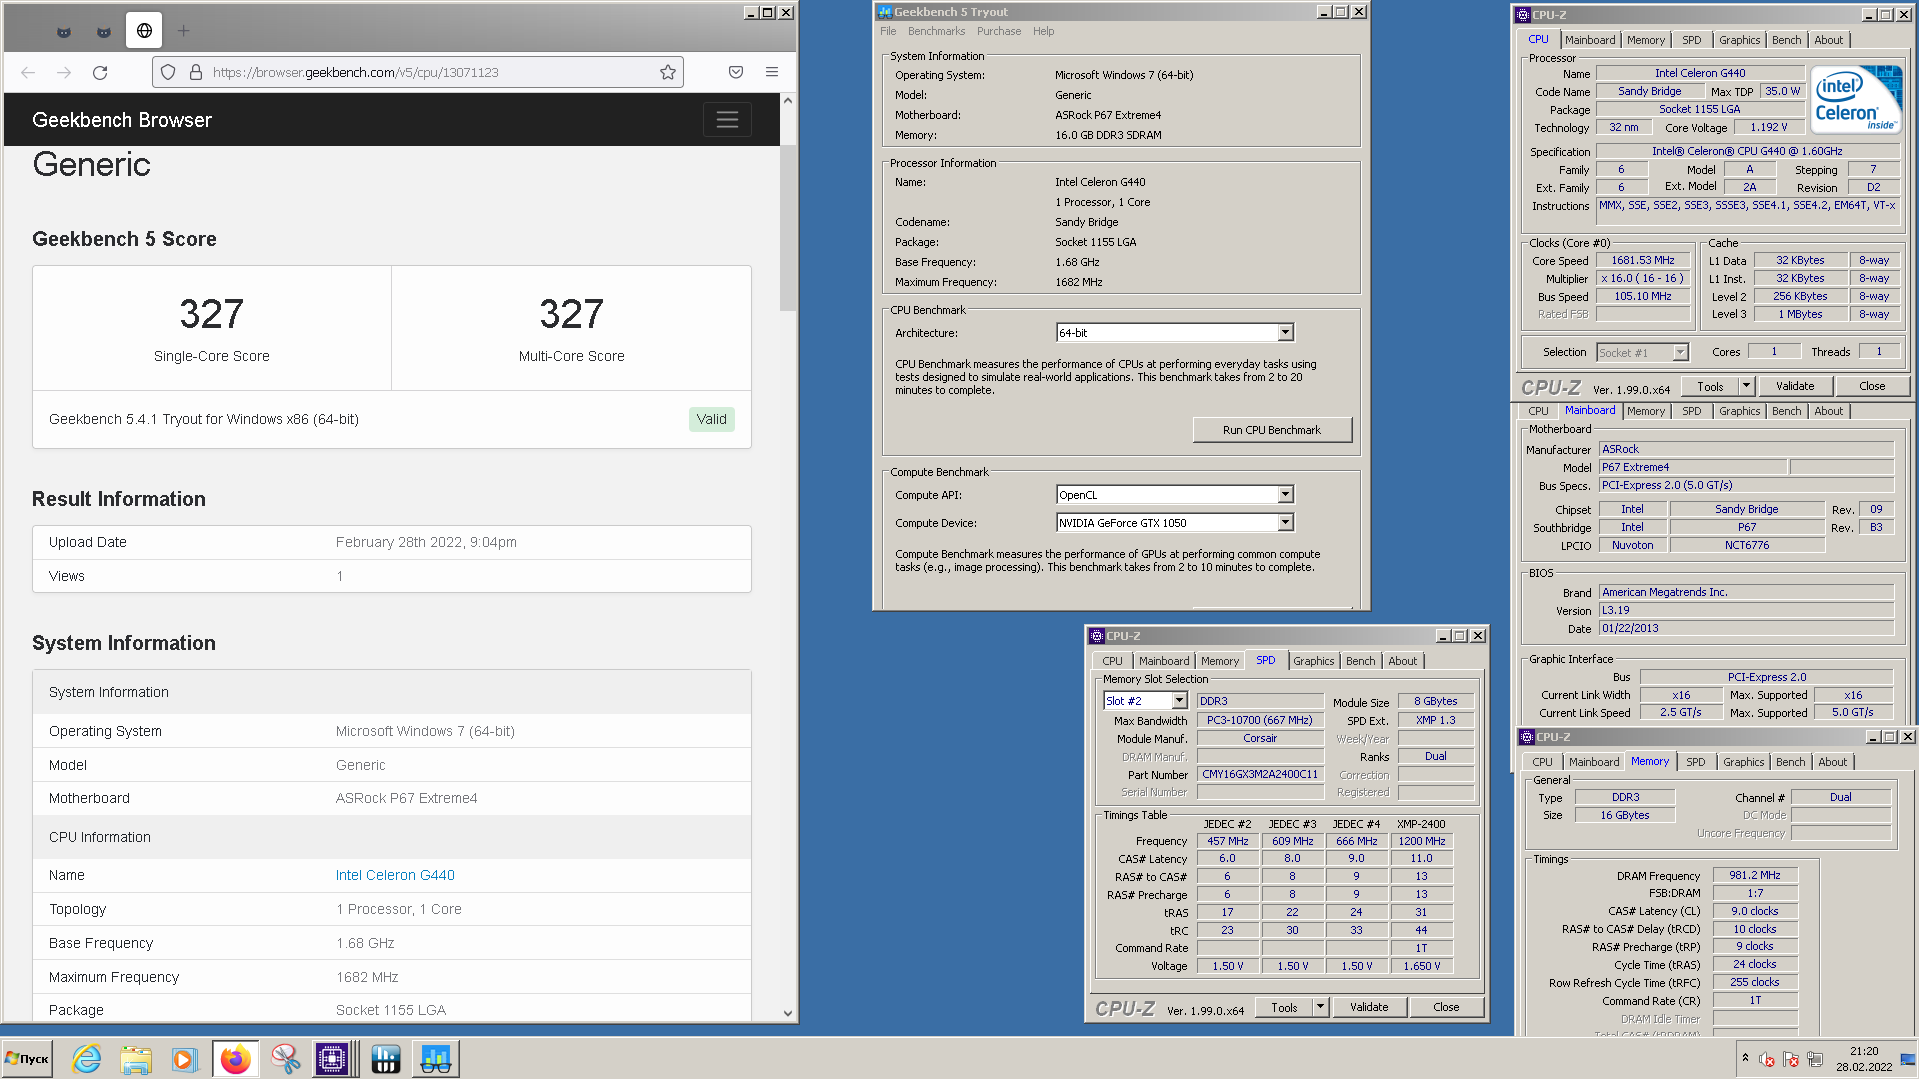Click the Geekbench Browser header title
The image size is (1919, 1079).
pos(122,120)
